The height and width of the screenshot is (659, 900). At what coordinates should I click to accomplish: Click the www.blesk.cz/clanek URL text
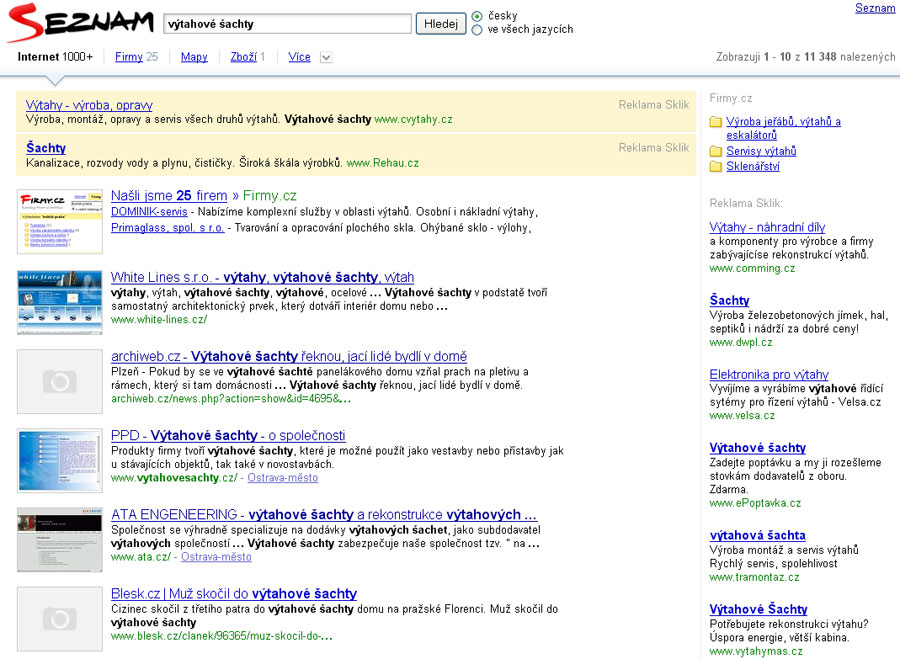coord(222,636)
